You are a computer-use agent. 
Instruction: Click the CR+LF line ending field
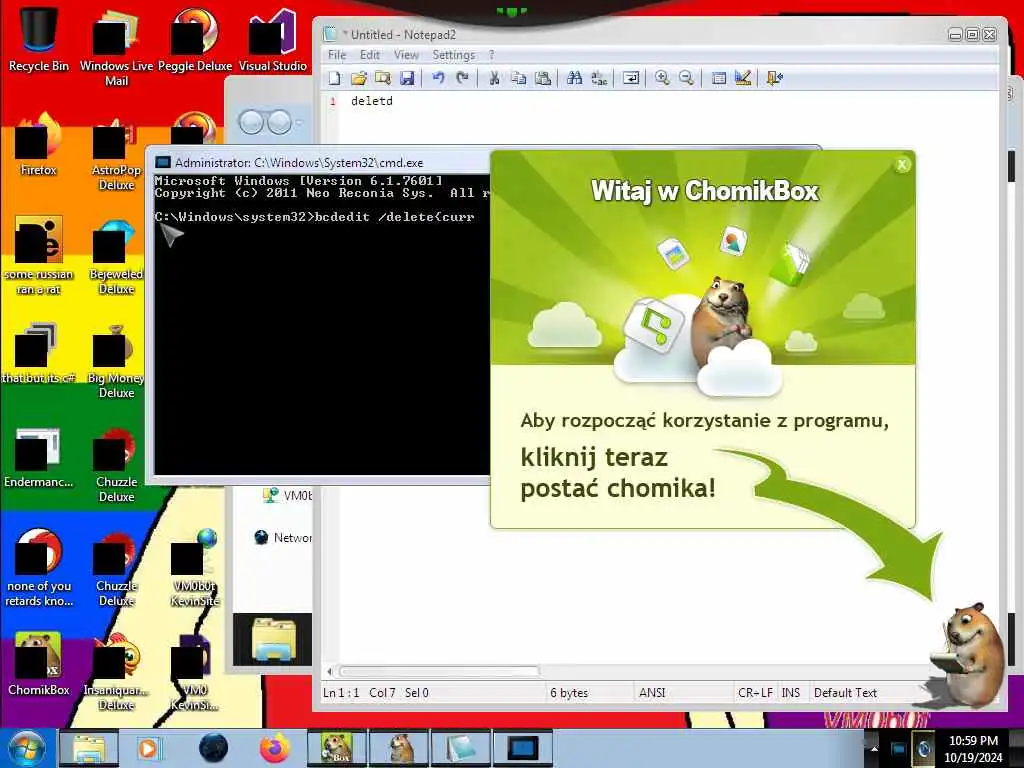click(755, 693)
